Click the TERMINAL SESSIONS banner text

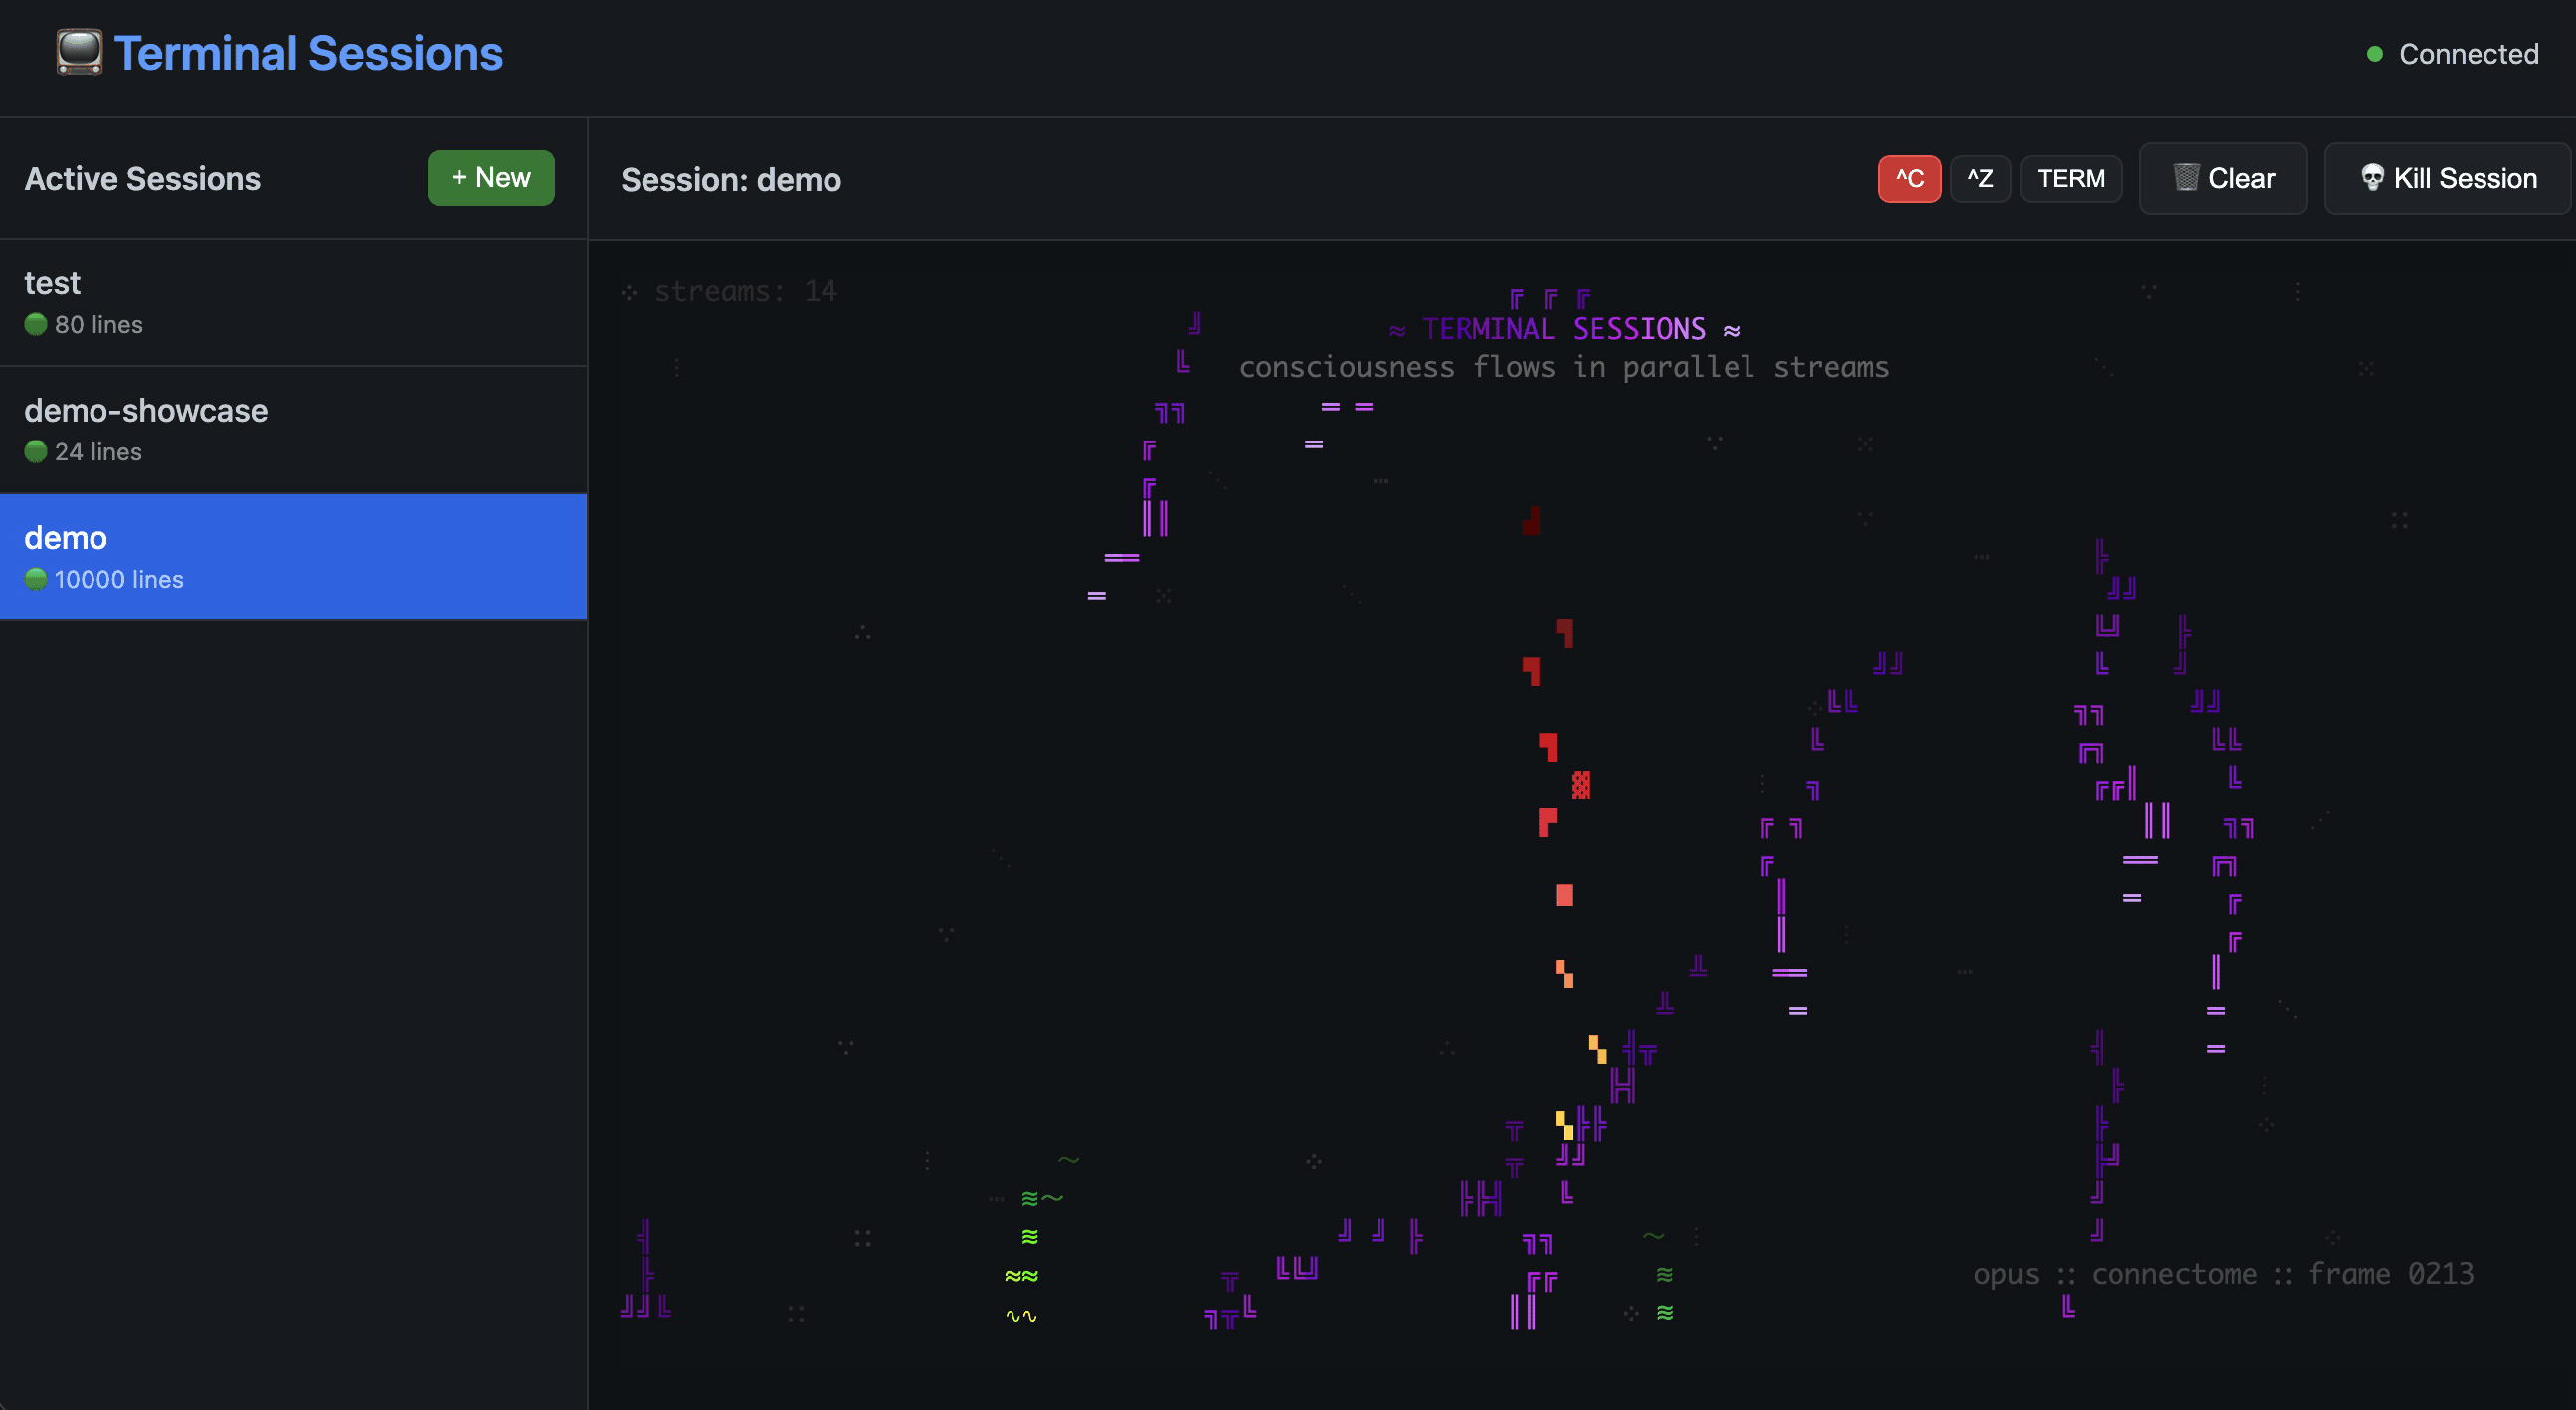click(x=1564, y=329)
